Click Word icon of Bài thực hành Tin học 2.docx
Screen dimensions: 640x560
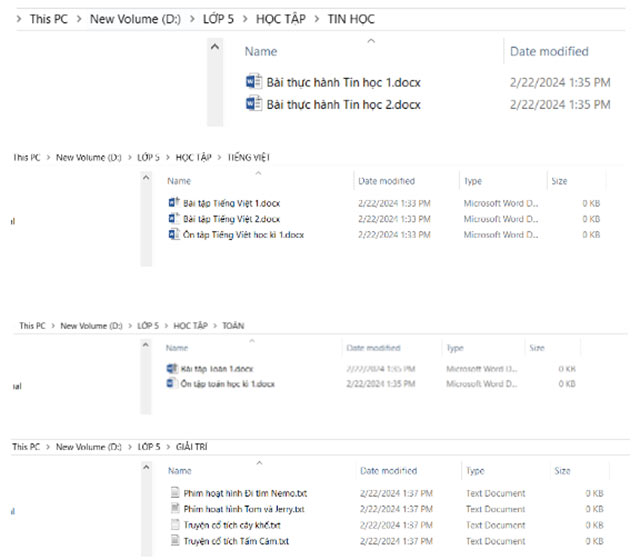[252, 104]
